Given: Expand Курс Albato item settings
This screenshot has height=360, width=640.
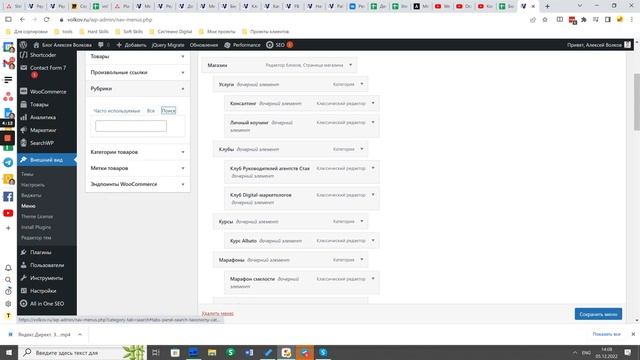Looking at the screenshot, I should pos(373,240).
